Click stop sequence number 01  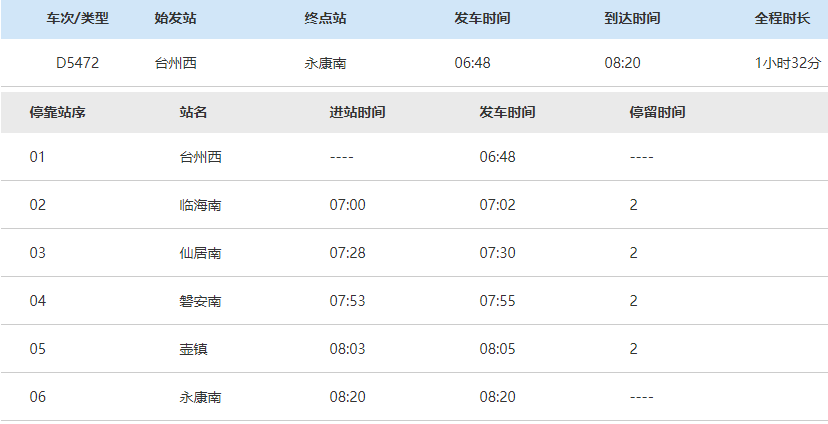[x=38, y=157]
